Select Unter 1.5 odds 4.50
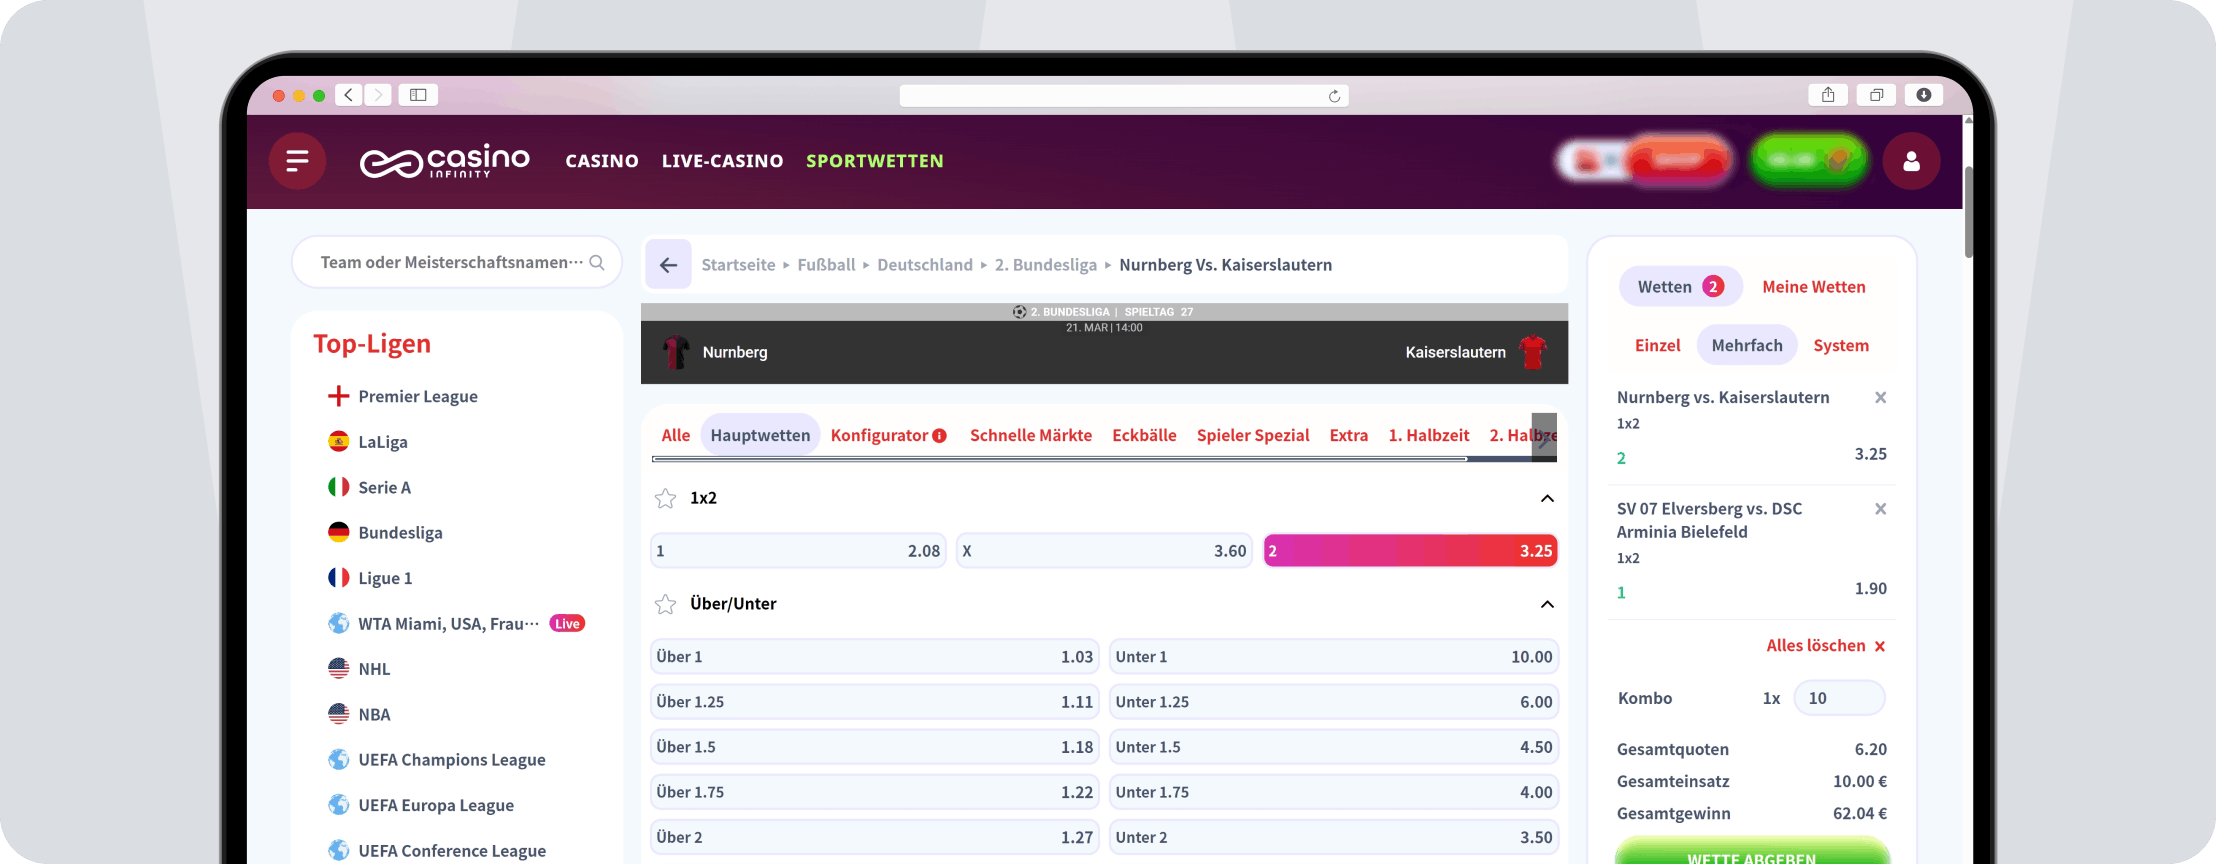 [x=1334, y=747]
